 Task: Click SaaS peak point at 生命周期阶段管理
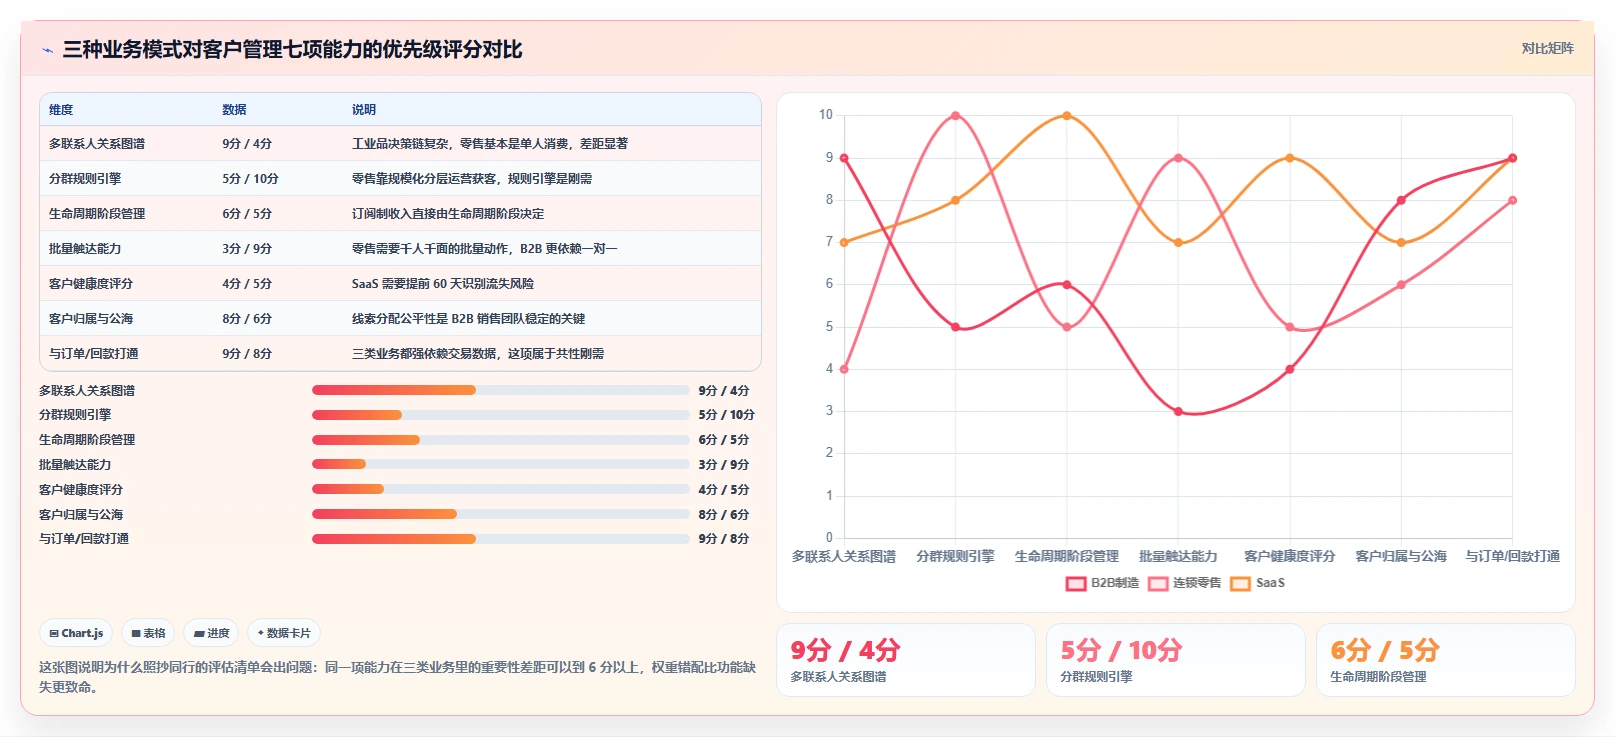pyautogui.click(x=1067, y=116)
